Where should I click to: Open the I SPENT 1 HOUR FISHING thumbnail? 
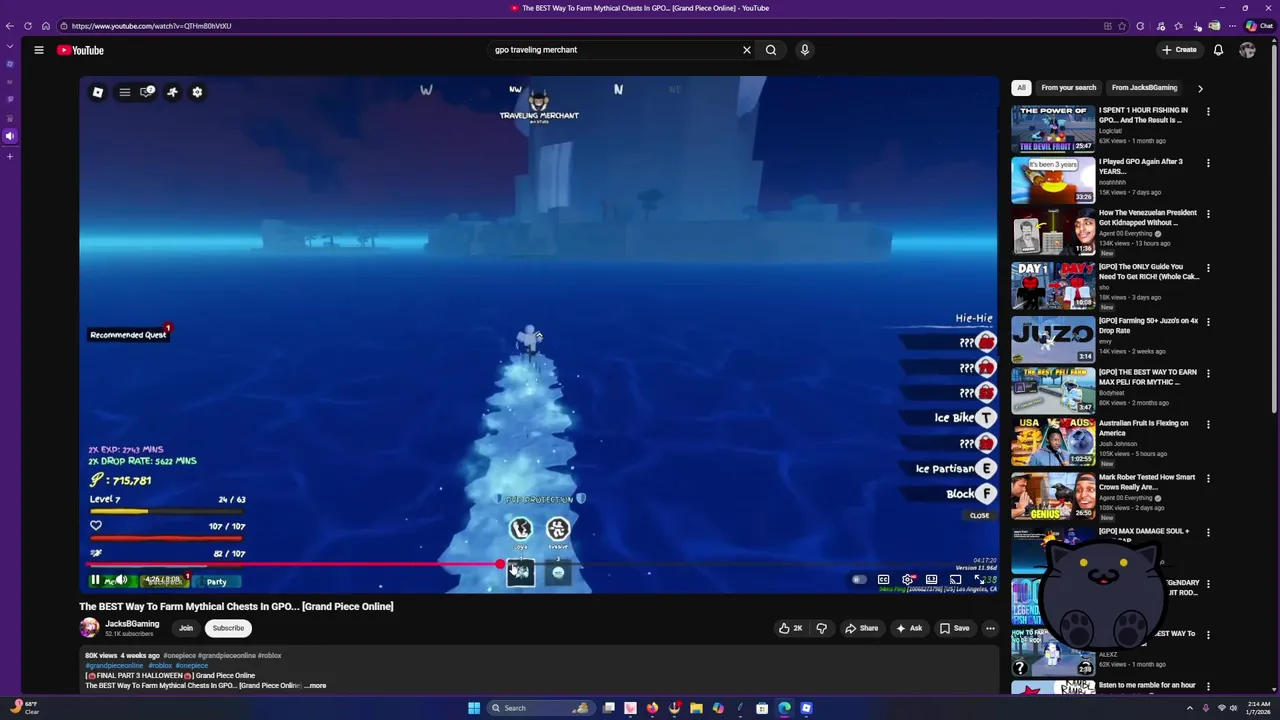pos(1053,129)
